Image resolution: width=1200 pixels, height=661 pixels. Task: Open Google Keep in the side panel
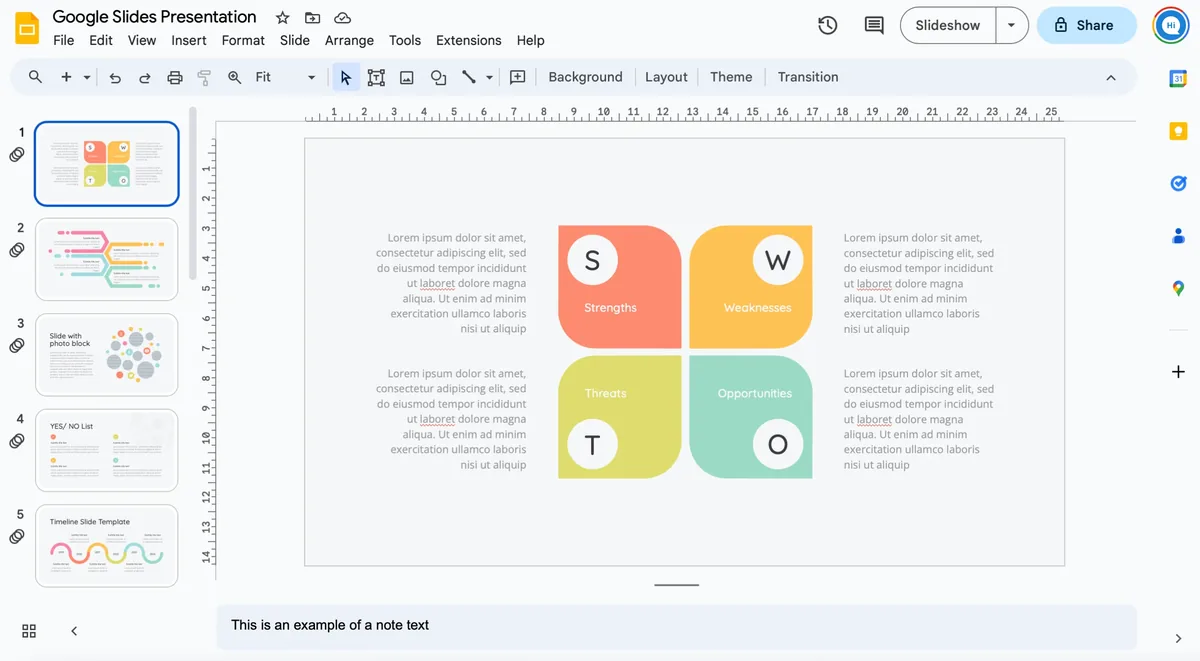[x=1178, y=131]
